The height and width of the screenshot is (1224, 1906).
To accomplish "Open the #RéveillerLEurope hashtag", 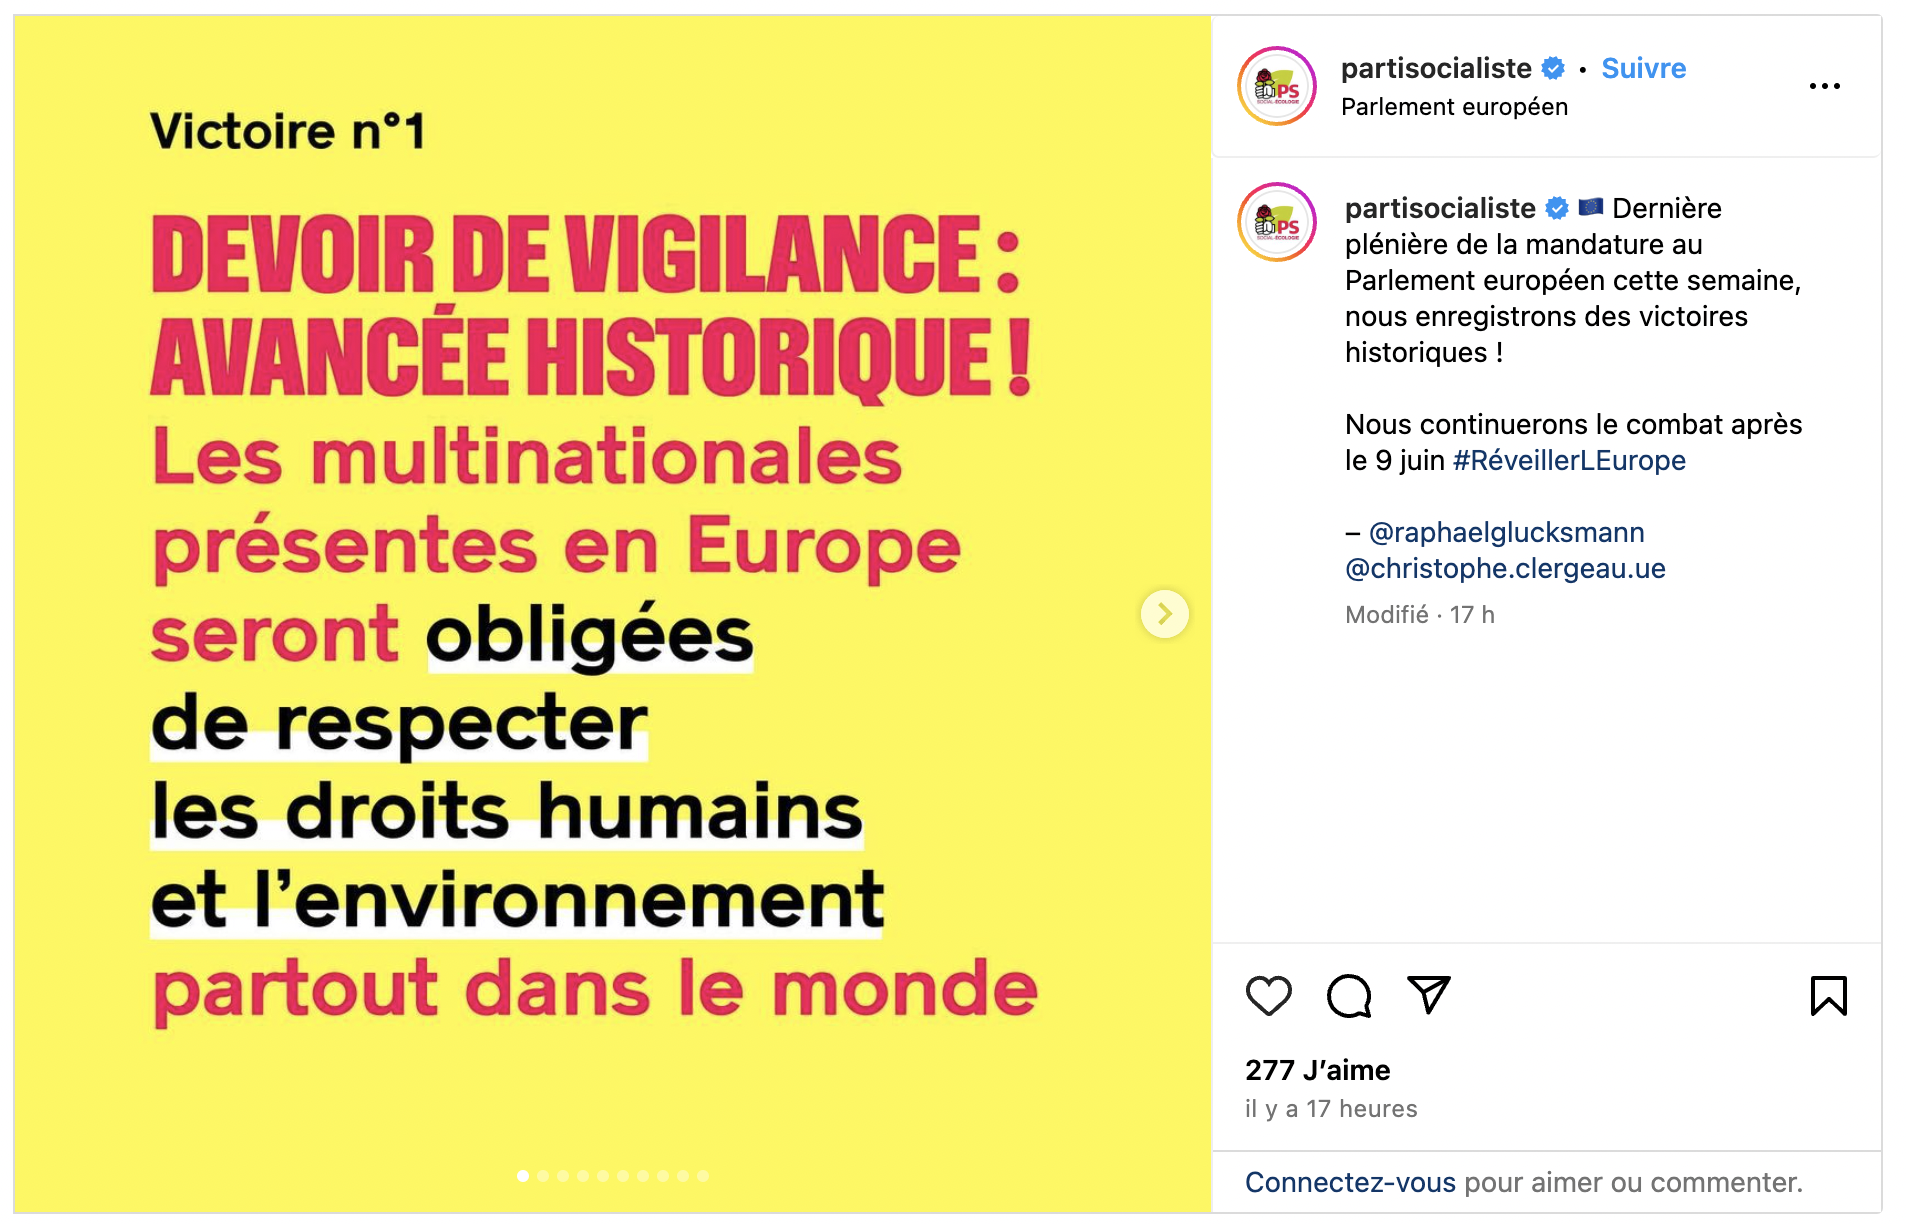I will click(1568, 460).
